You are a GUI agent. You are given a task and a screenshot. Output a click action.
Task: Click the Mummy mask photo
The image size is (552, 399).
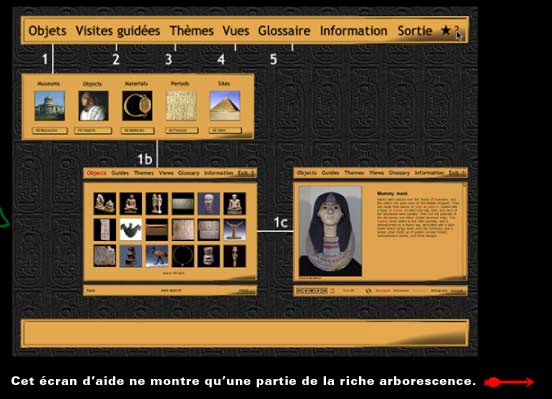pyautogui.click(x=330, y=231)
